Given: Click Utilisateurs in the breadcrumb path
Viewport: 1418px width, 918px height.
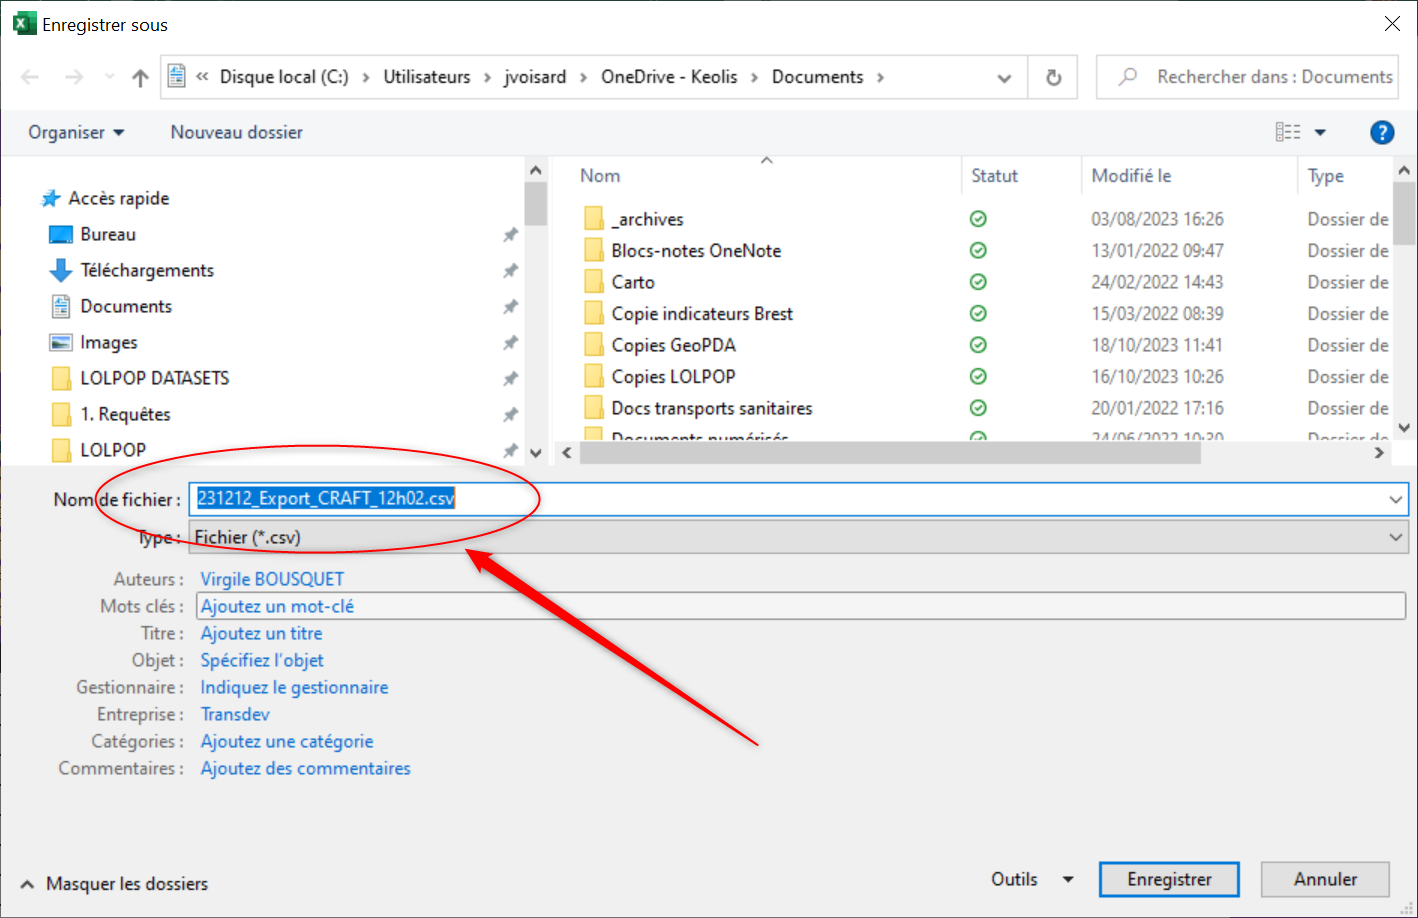Looking at the screenshot, I should pyautogui.click(x=427, y=77).
